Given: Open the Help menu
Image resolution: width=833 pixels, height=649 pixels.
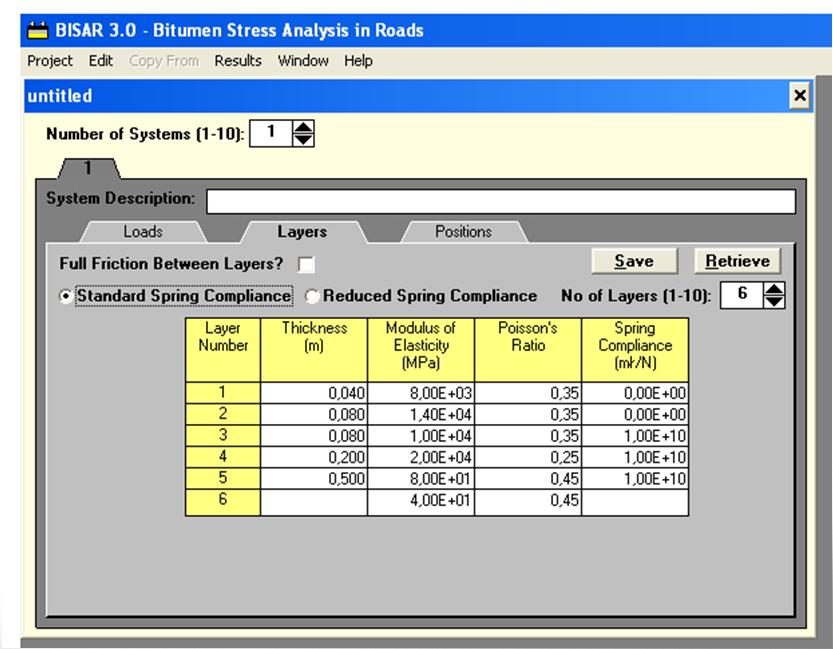Looking at the screenshot, I should tap(358, 61).
